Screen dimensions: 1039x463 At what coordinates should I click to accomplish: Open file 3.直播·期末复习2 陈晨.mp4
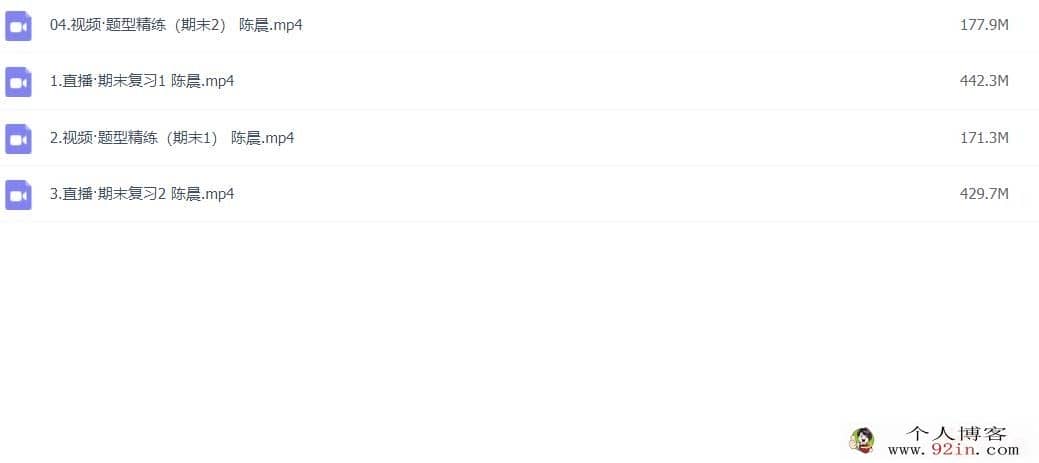point(142,194)
